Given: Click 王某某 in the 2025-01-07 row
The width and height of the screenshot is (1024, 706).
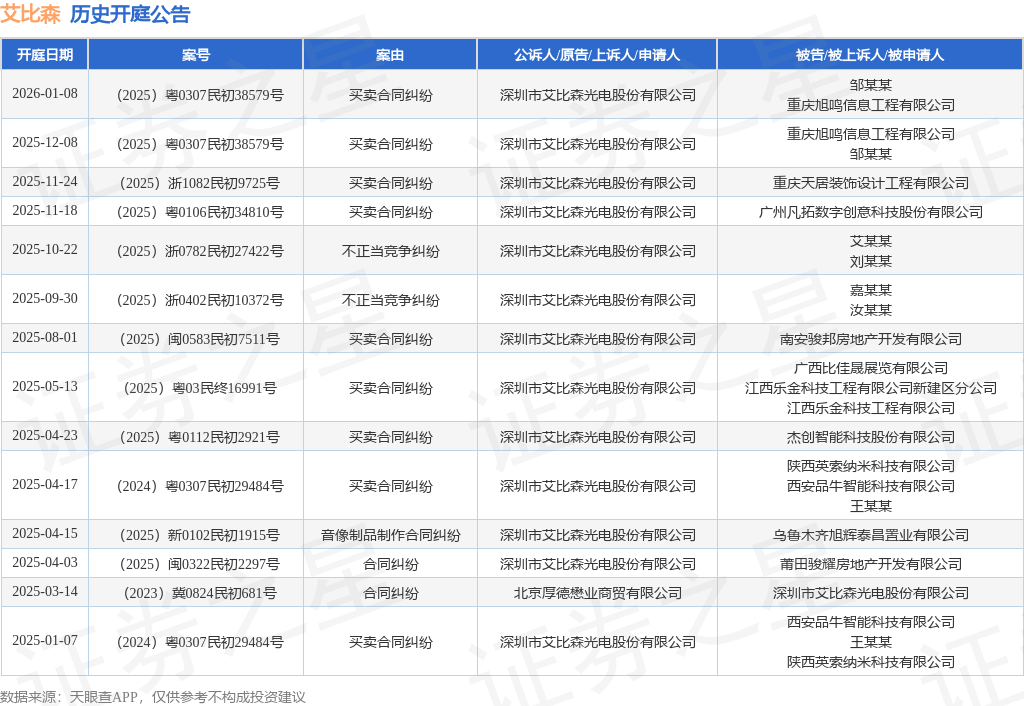Looking at the screenshot, I should tap(871, 643).
